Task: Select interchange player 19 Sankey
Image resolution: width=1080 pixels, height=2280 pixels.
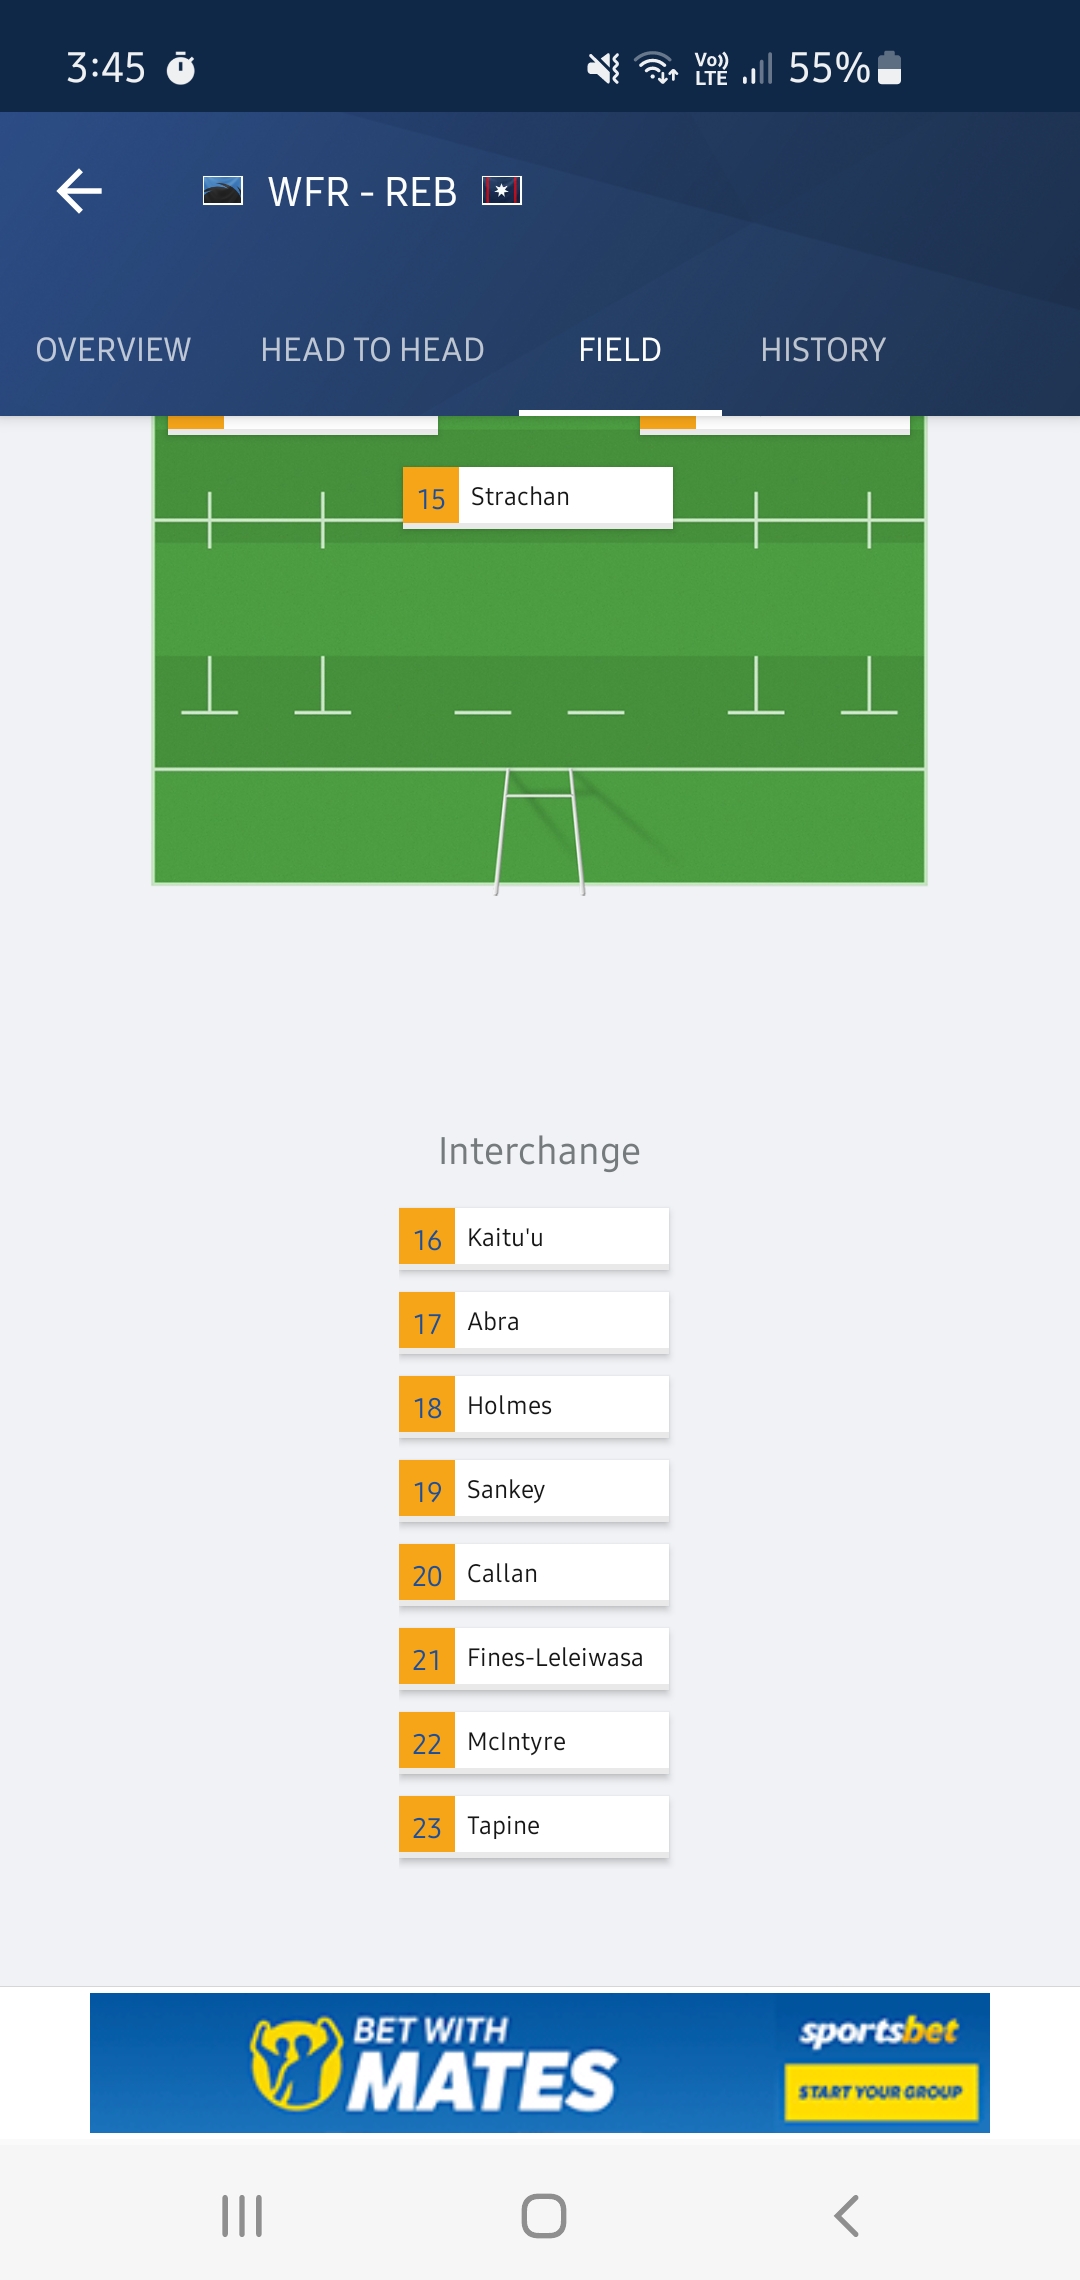Action: coord(534,1489)
